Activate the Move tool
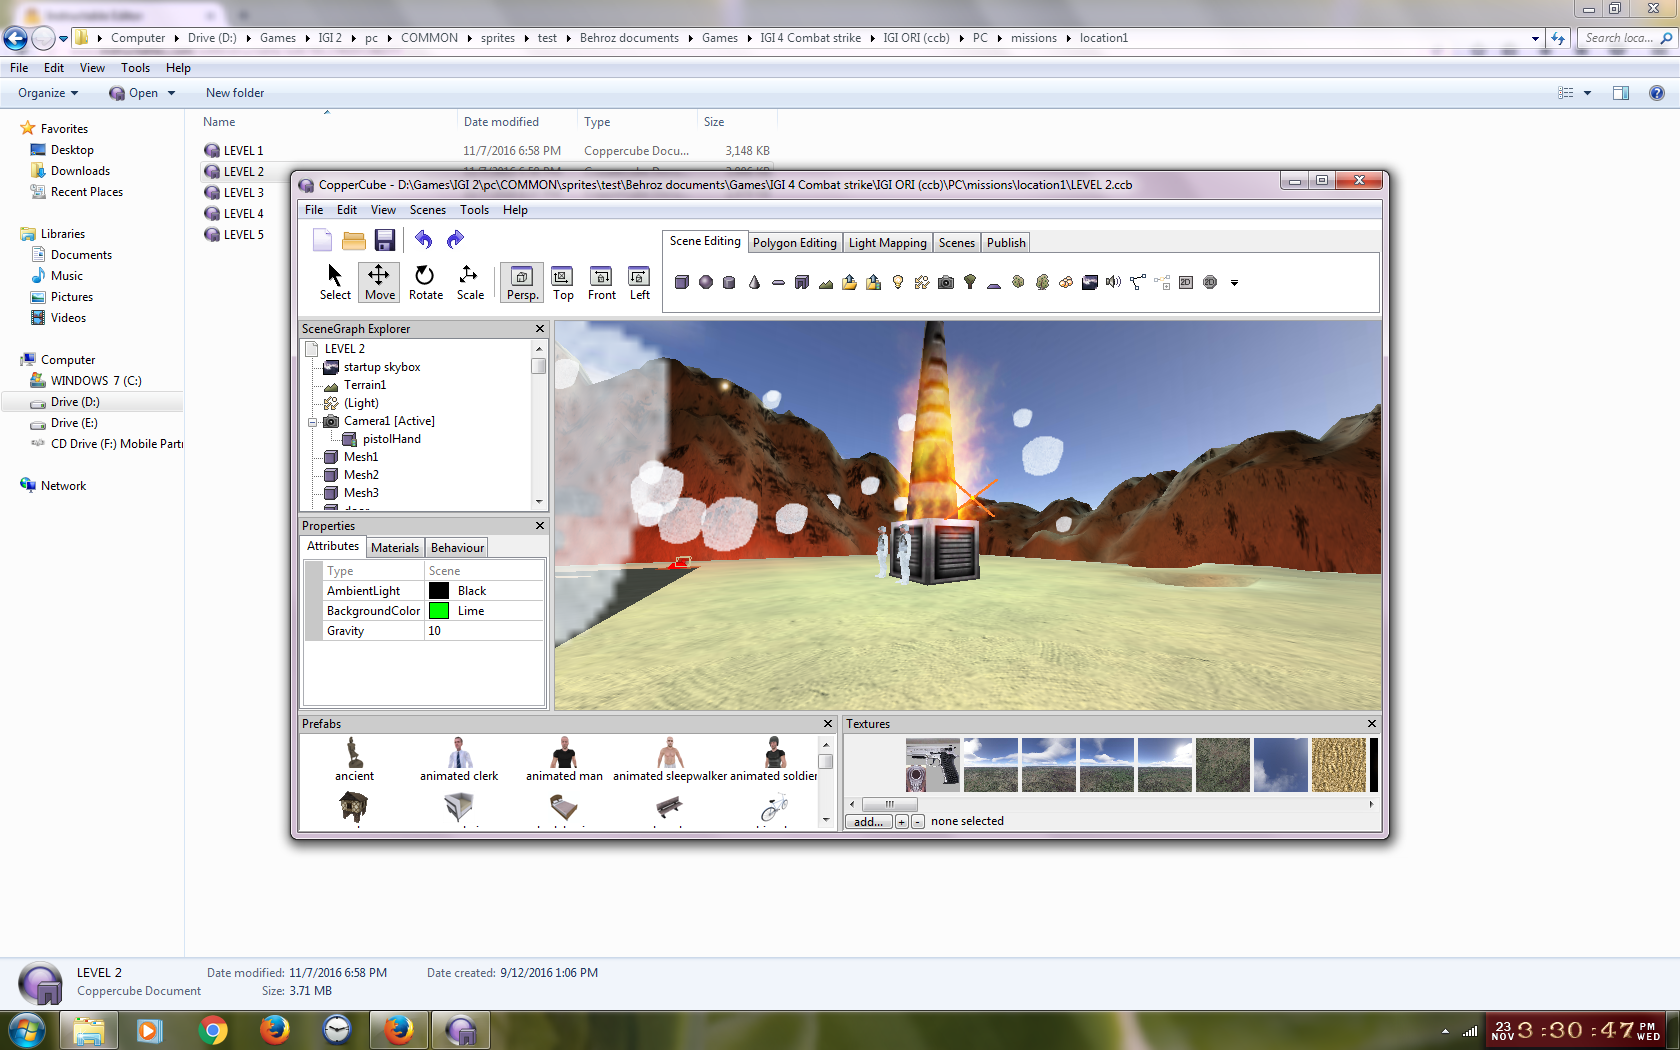 coord(379,282)
